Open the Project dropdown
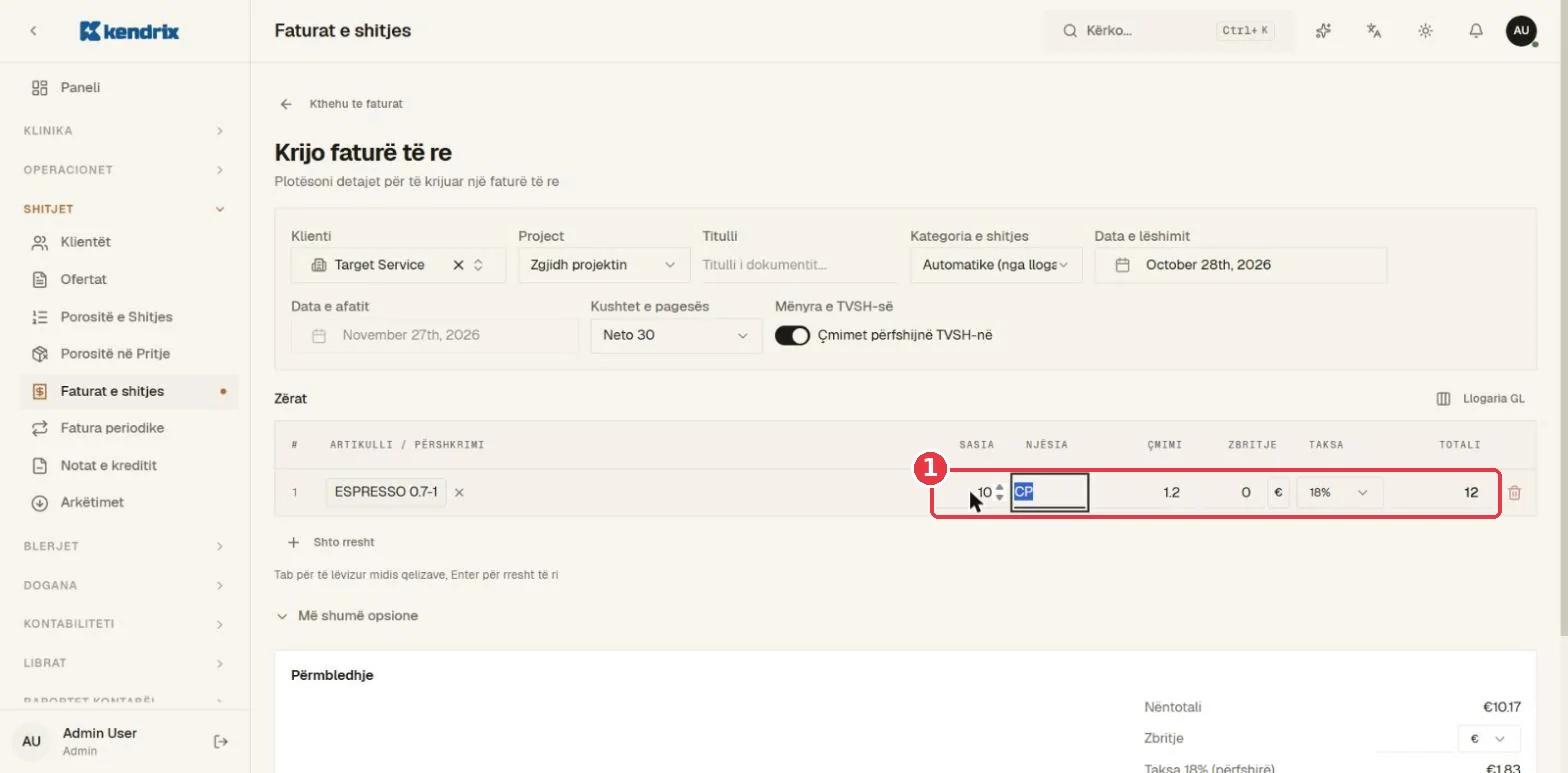The height and width of the screenshot is (773, 1568). coord(604,265)
